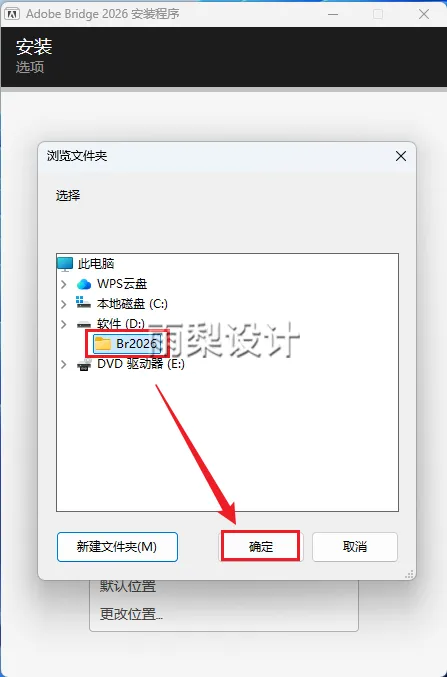Click the WPS云盘 cloud icon
Viewport: 447px width, 677px height.
click(x=84, y=284)
